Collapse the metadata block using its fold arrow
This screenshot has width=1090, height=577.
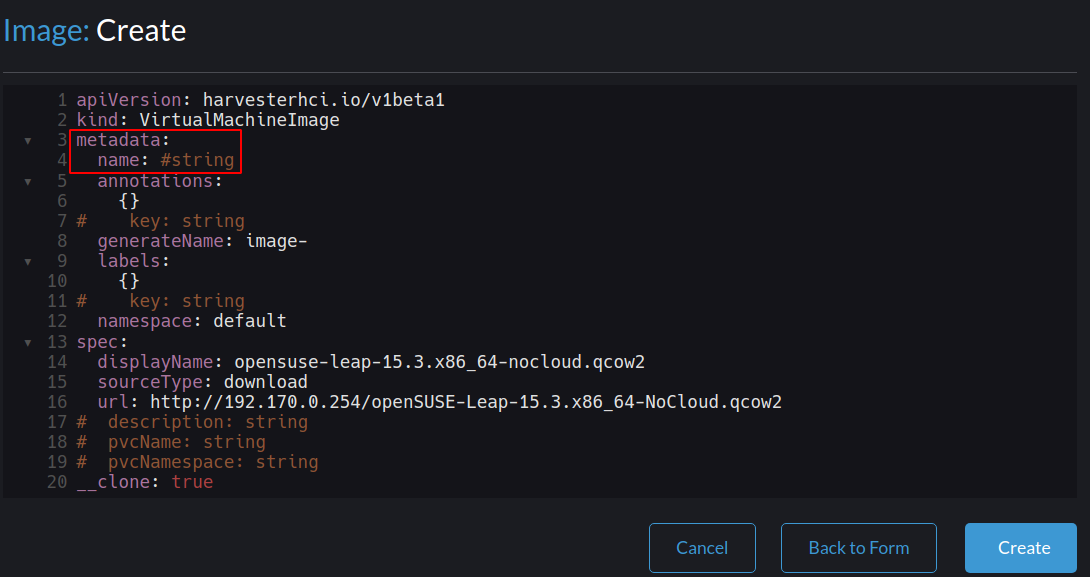click(28, 140)
